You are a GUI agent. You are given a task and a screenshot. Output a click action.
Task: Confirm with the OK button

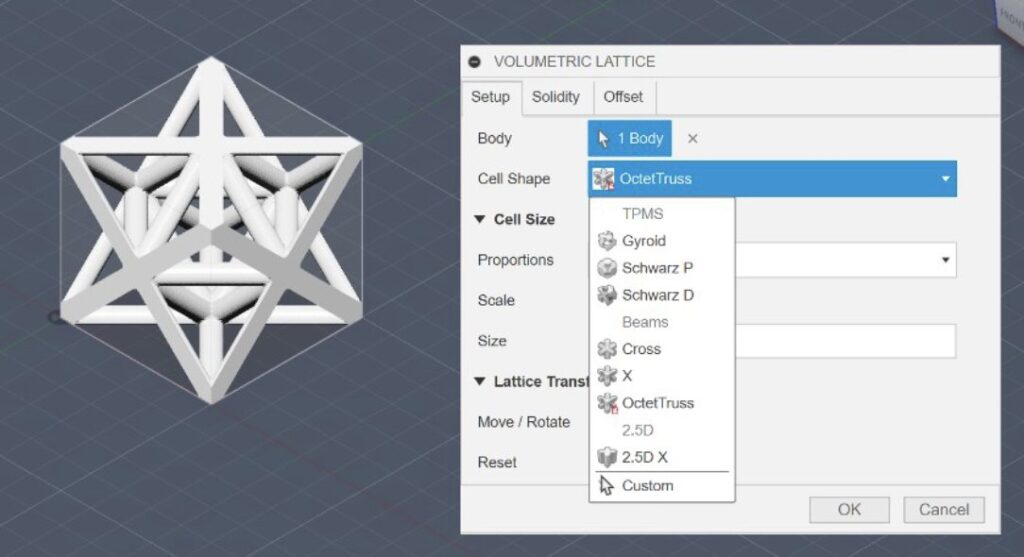(x=849, y=510)
